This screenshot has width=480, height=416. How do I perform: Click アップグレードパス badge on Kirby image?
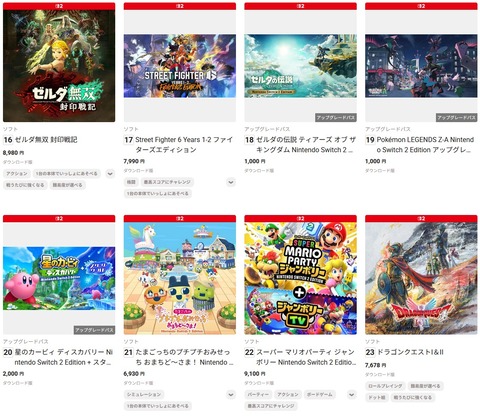point(94,330)
